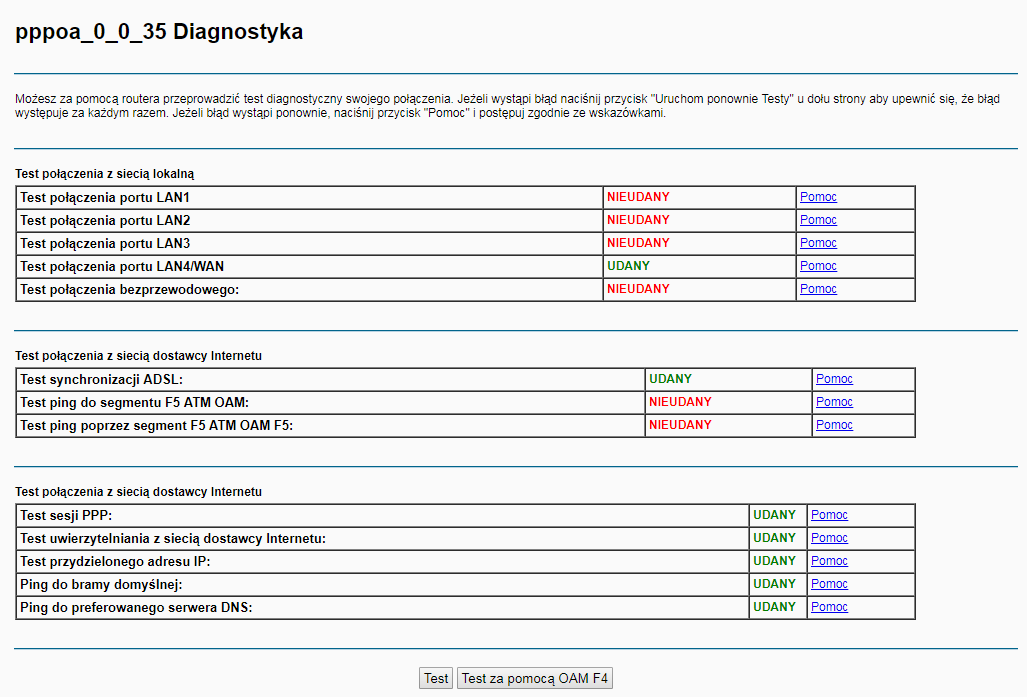Click Pomoc for Ping do bramy domyślnej
The width and height of the screenshot is (1027, 697).
point(829,584)
